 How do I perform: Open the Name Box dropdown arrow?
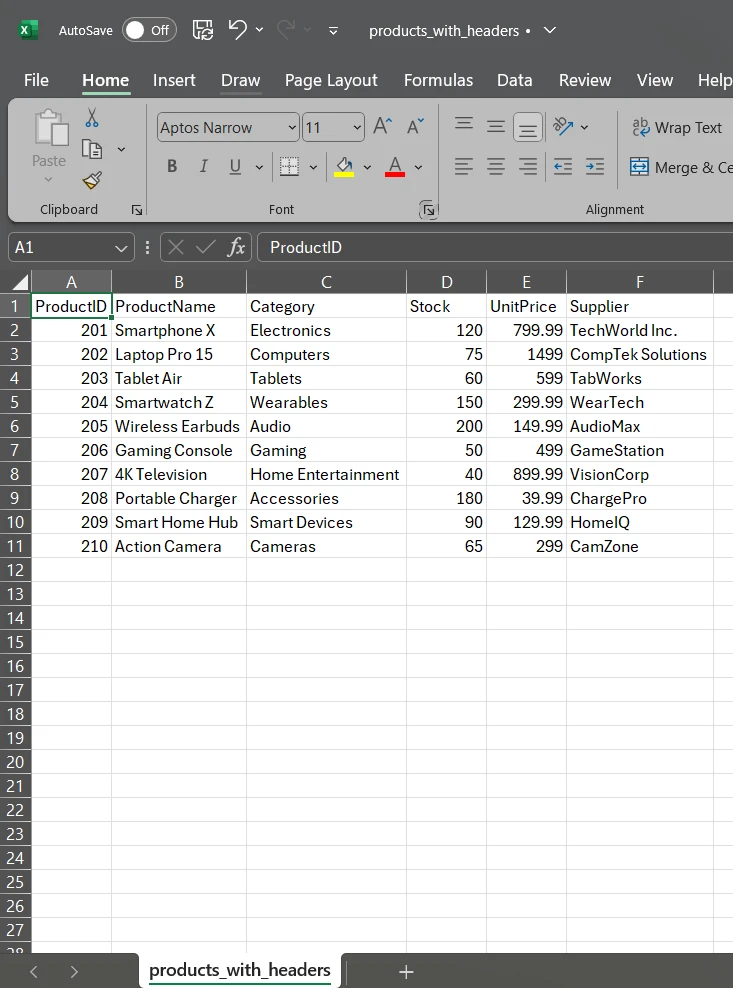click(122, 247)
